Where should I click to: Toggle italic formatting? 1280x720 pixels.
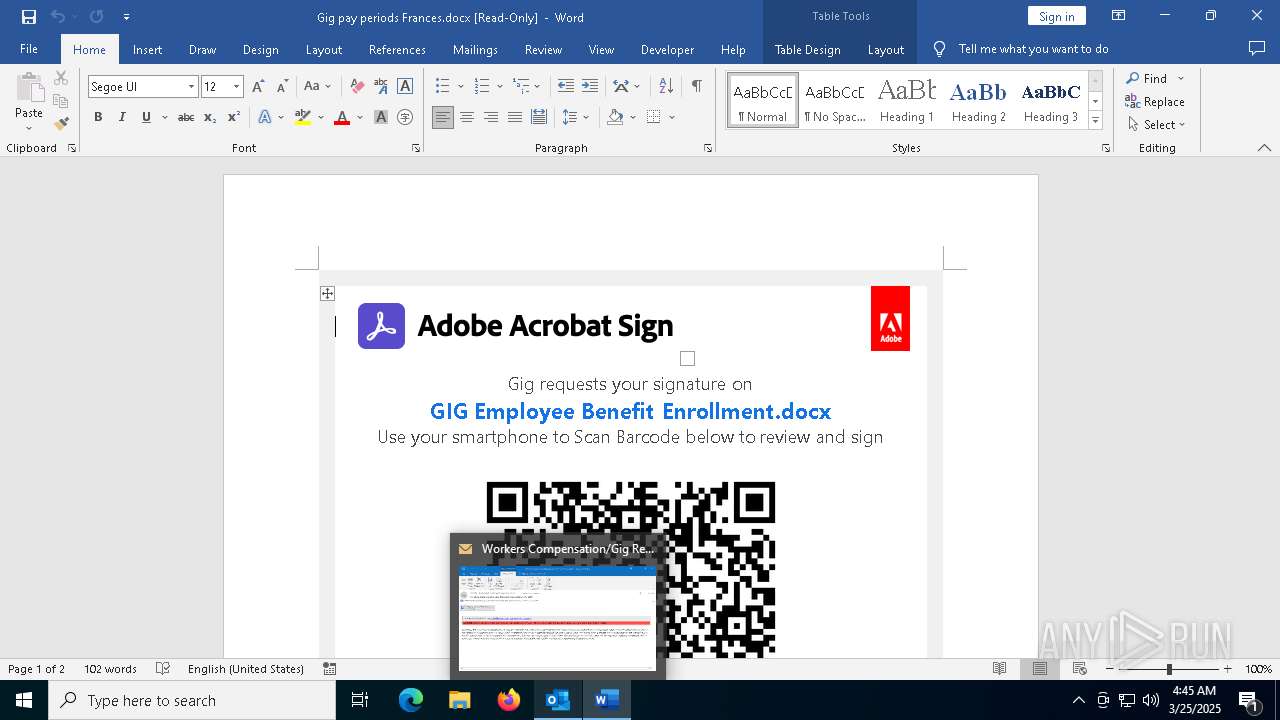click(x=122, y=117)
